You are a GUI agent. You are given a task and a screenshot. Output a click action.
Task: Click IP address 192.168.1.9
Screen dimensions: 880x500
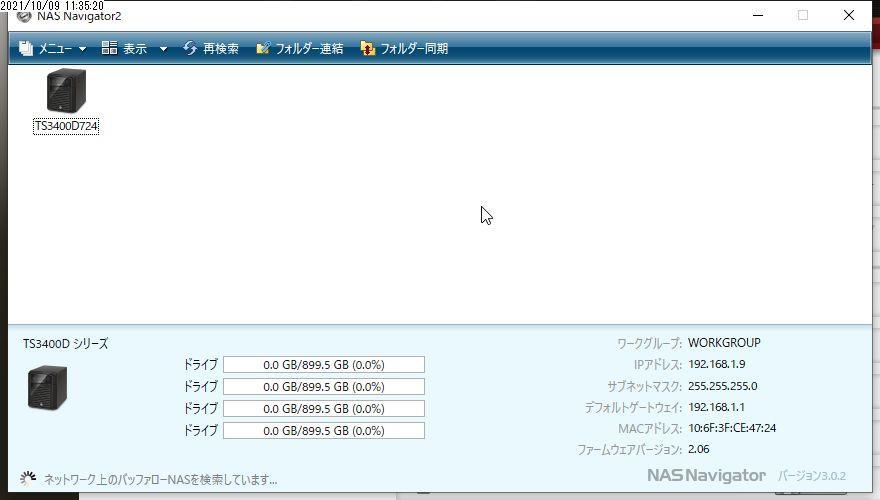pos(717,364)
